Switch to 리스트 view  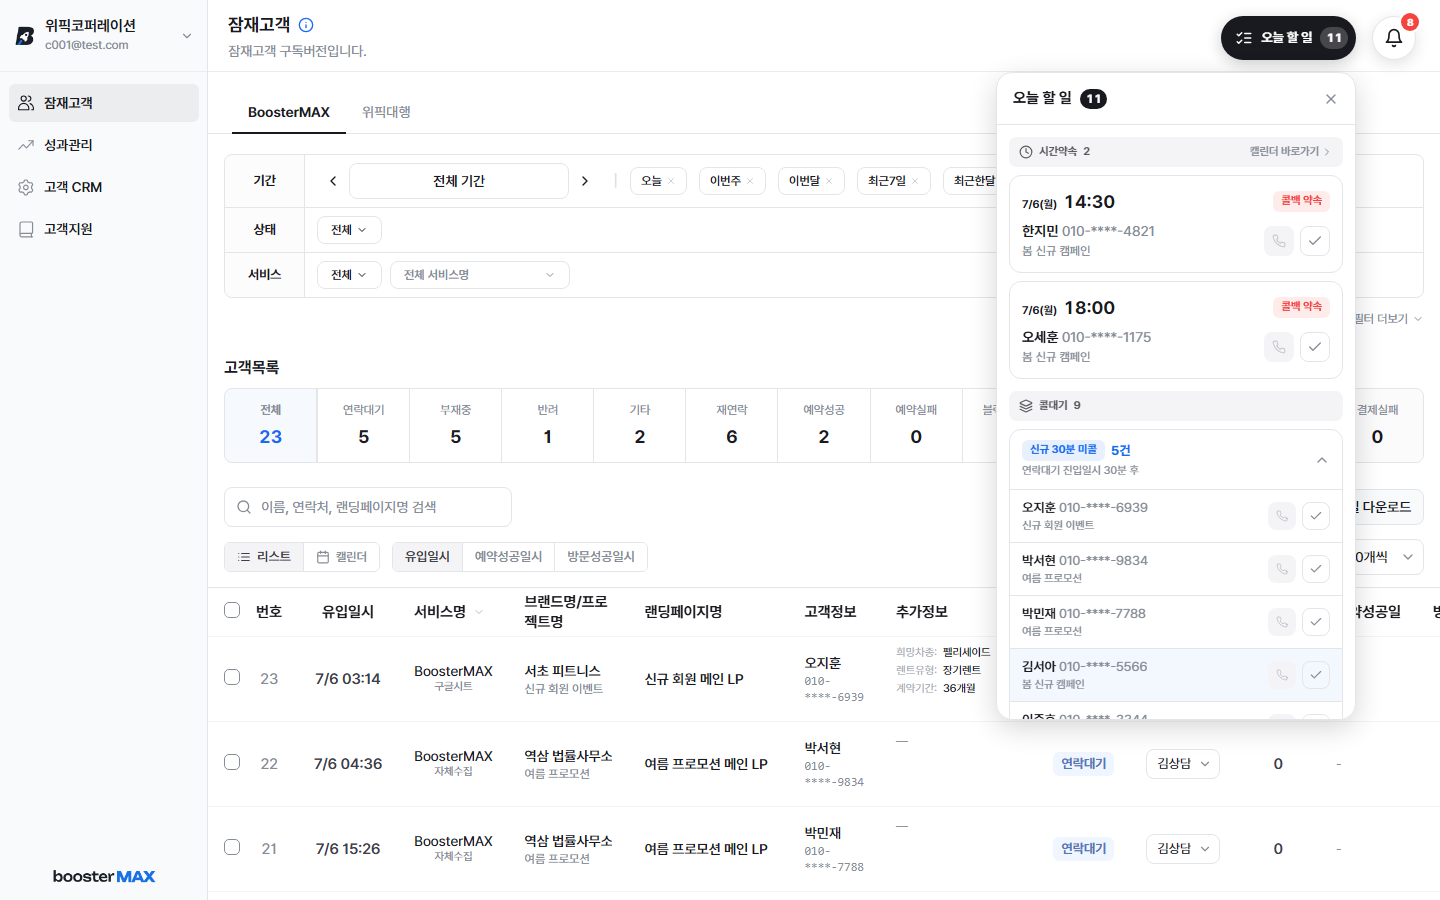tap(264, 557)
